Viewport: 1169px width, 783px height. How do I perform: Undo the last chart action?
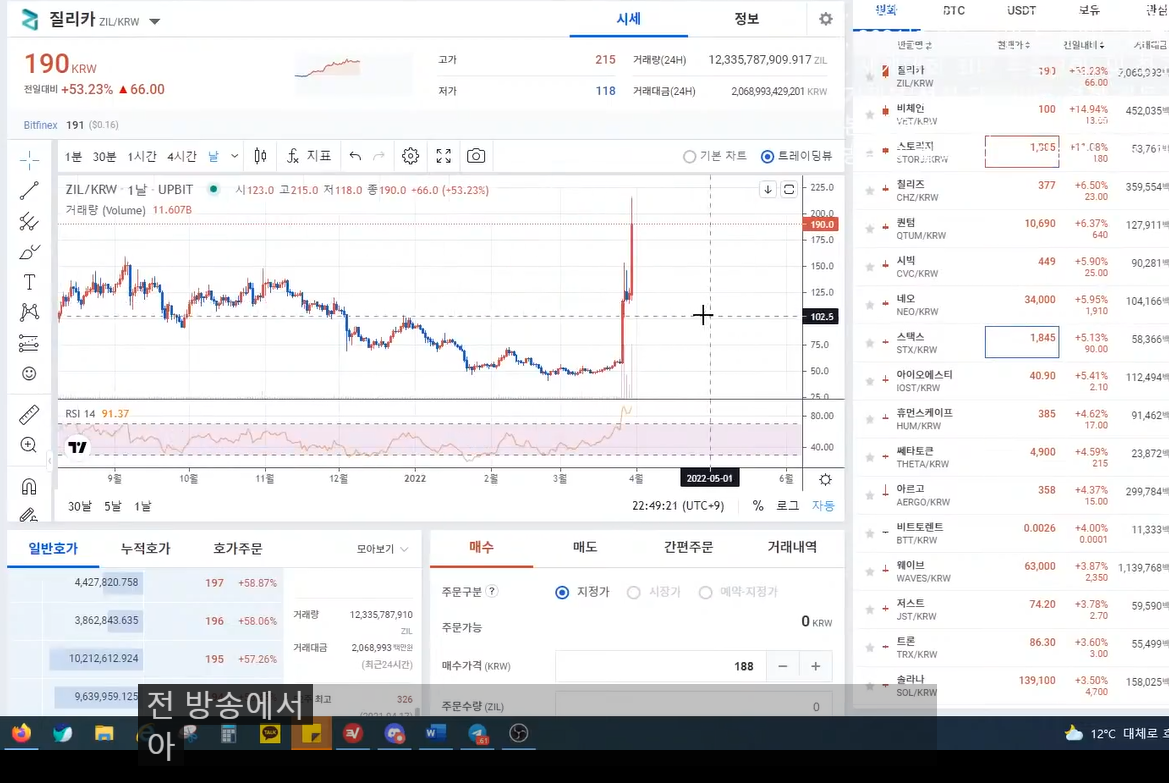[x=356, y=156]
